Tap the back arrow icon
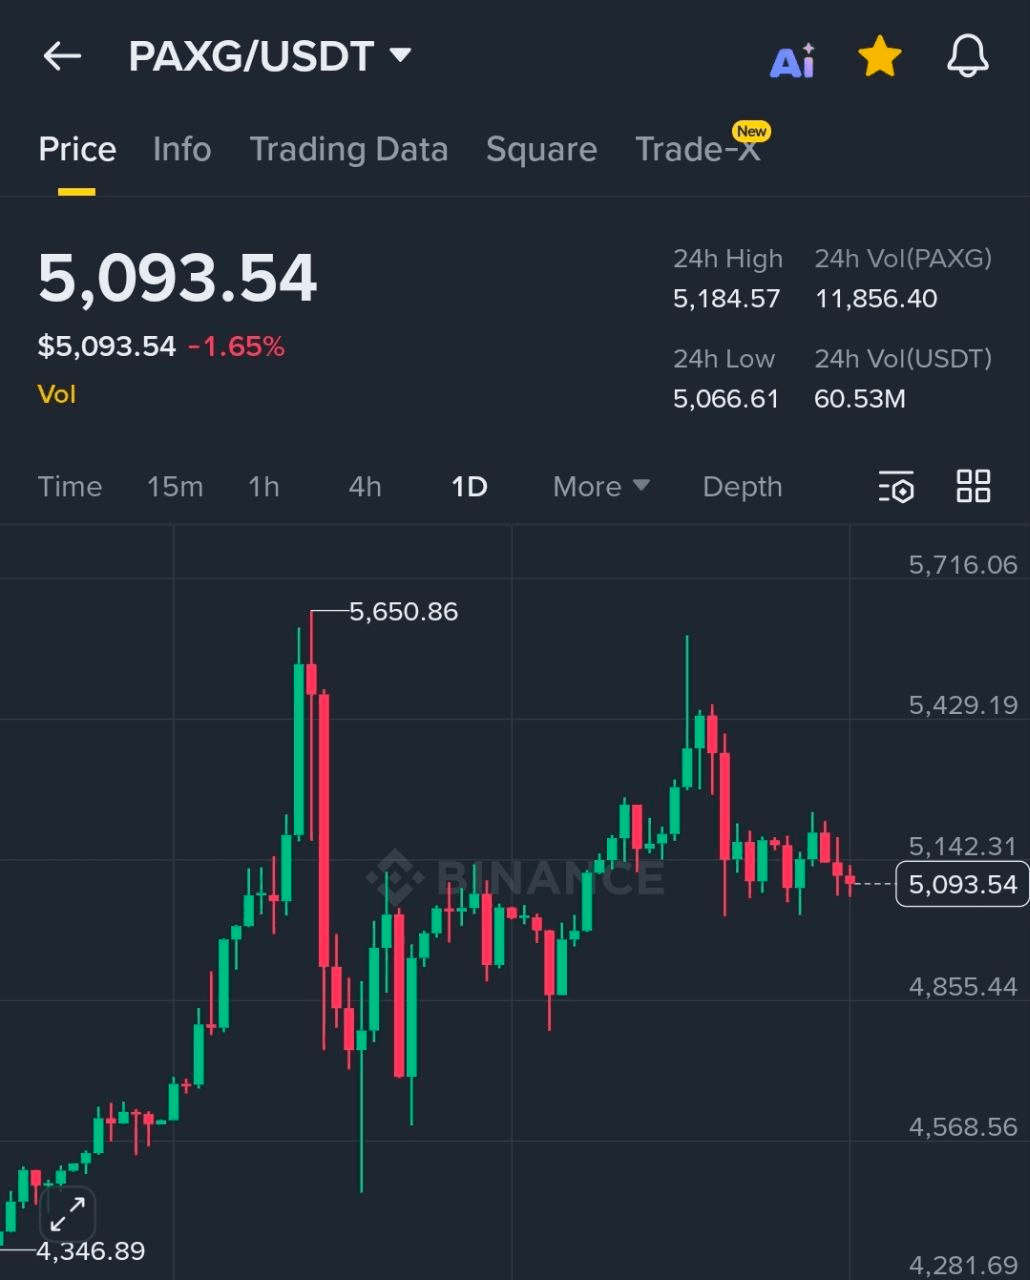1030x1280 pixels. pos(62,57)
